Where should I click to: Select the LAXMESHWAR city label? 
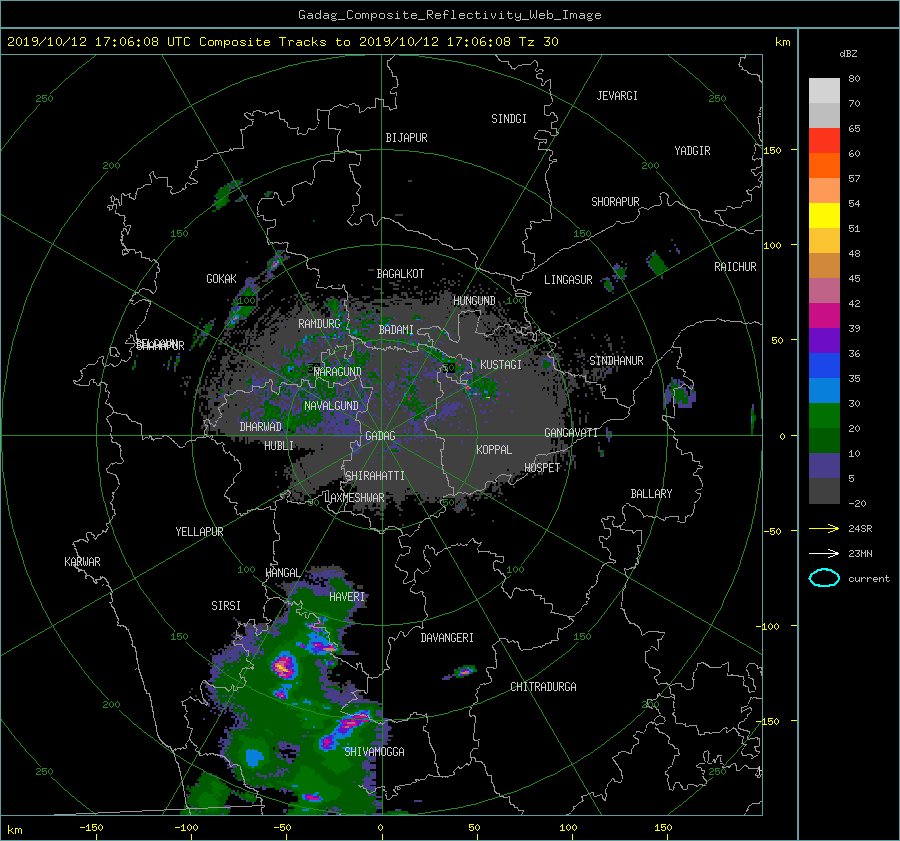354,498
